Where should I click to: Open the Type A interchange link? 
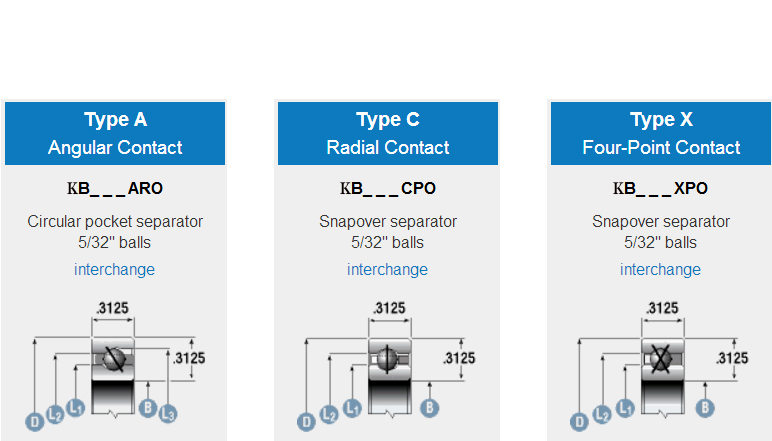[x=114, y=269]
